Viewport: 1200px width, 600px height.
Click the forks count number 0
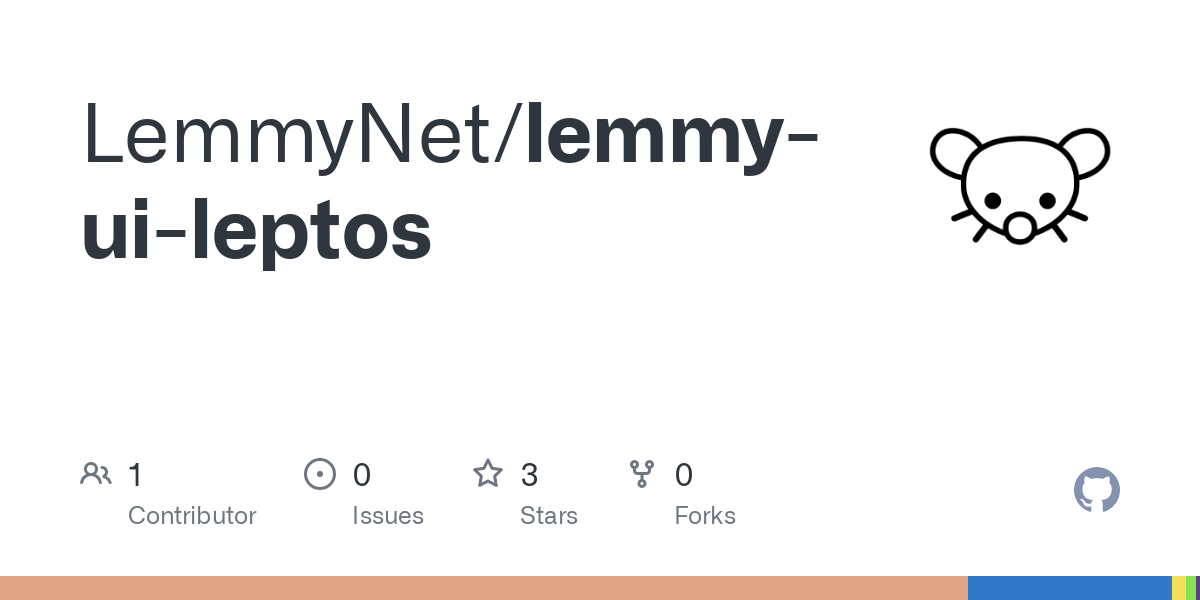pos(684,474)
